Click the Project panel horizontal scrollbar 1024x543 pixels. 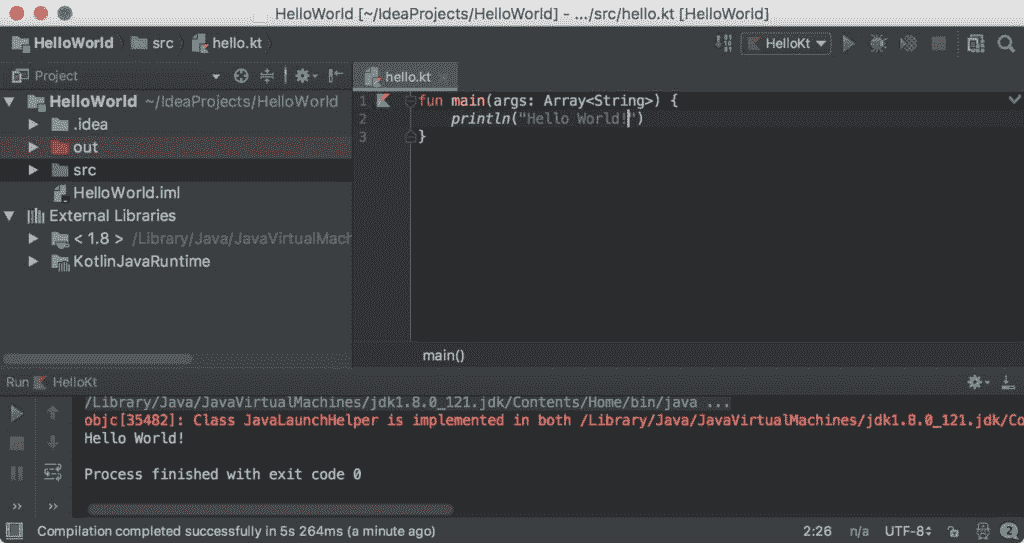(98, 359)
